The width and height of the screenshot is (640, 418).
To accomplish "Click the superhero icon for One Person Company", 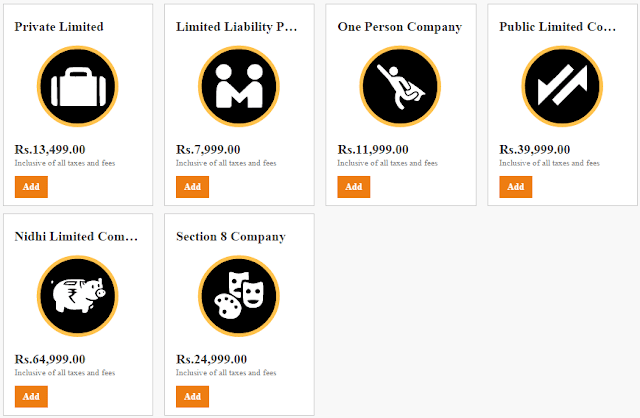I will (x=400, y=87).
